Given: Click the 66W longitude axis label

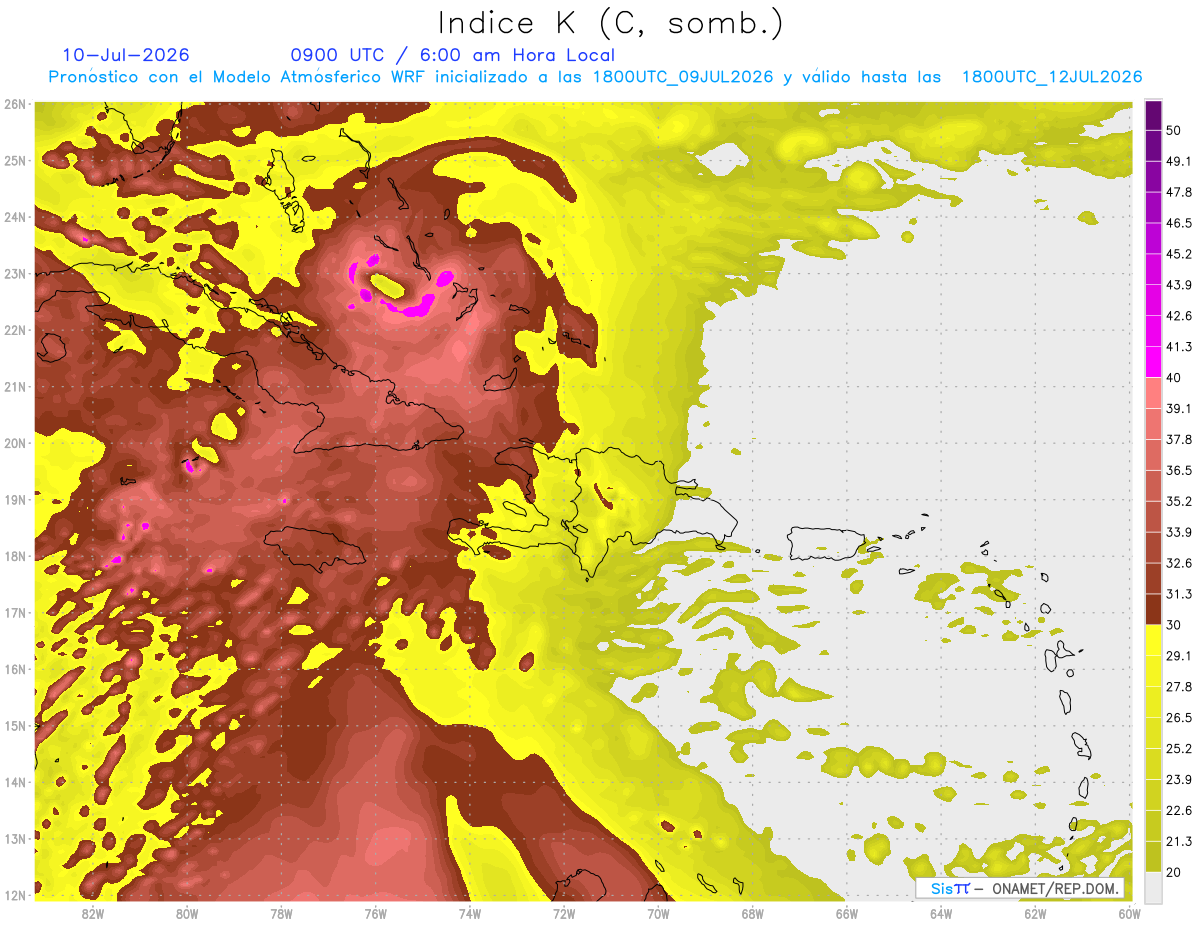Looking at the screenshot, I should tap(846, 913).
